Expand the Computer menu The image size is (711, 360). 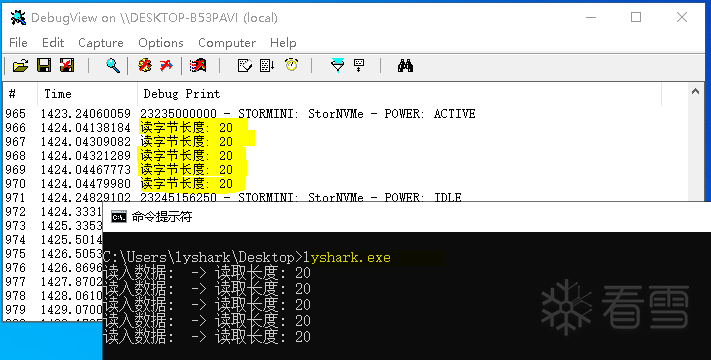(x=227, y=43)
